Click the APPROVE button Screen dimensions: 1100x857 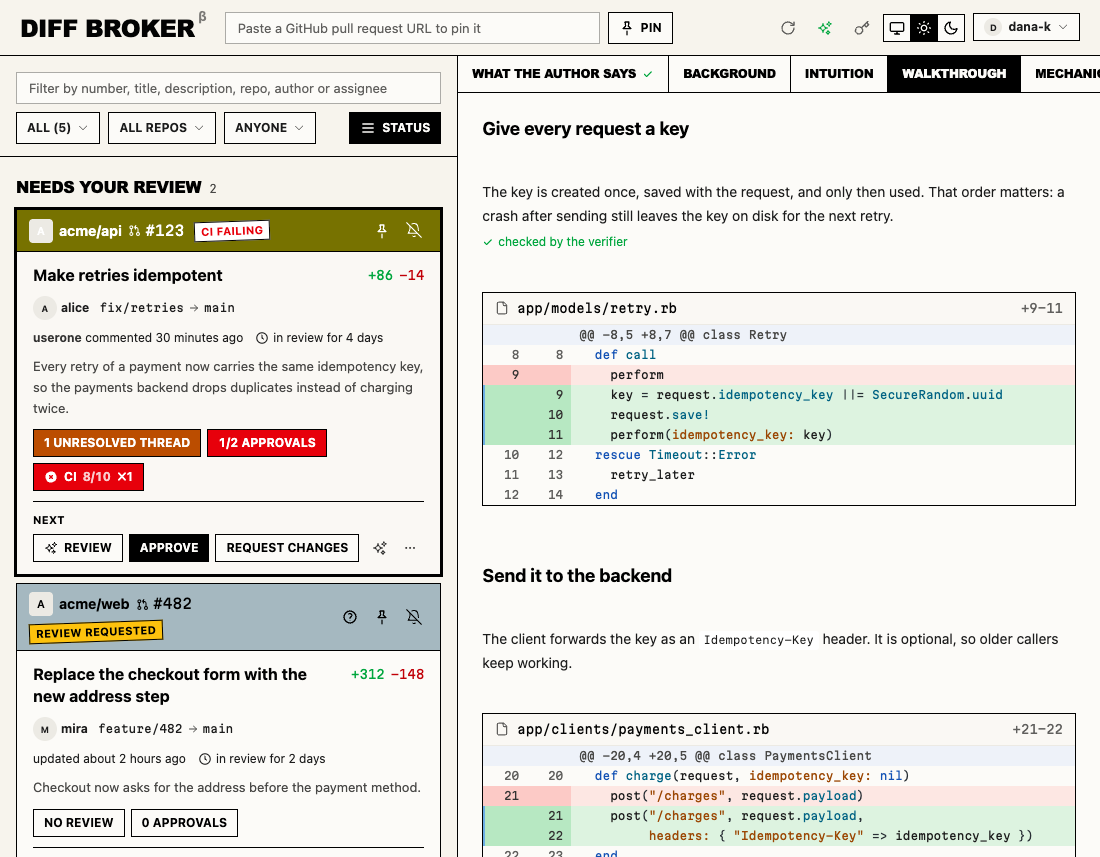point(169,548)
